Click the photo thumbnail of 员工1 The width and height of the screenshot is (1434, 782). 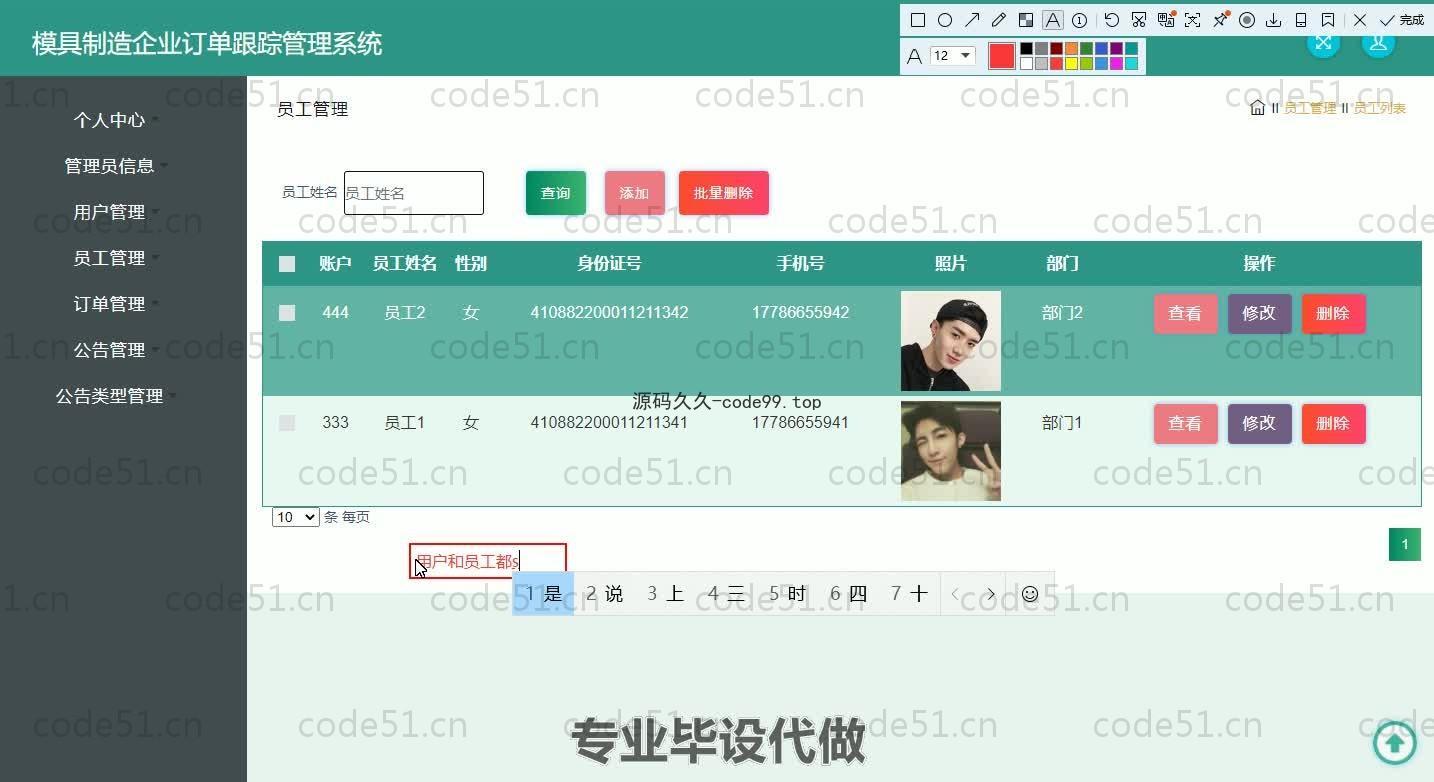[951, 451]
